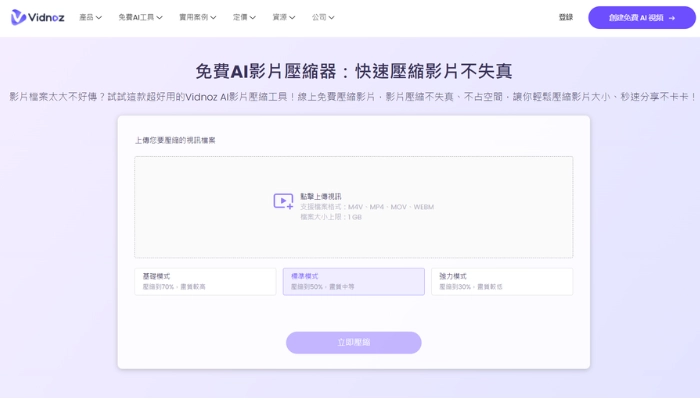Open the 公司 dropdown
Screen dimensions: 700x400
pos(323,17)
